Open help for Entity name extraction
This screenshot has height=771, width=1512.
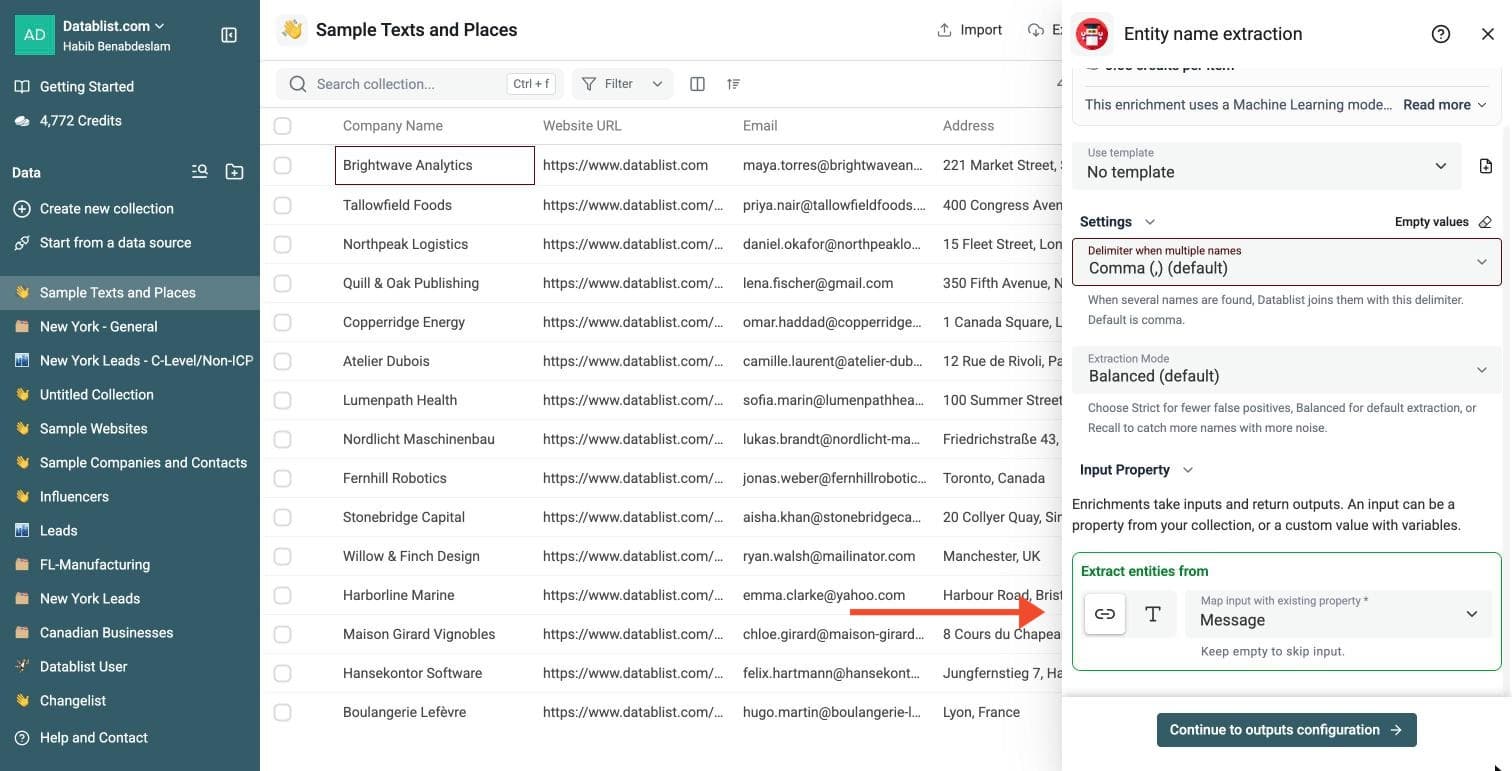1441,34
